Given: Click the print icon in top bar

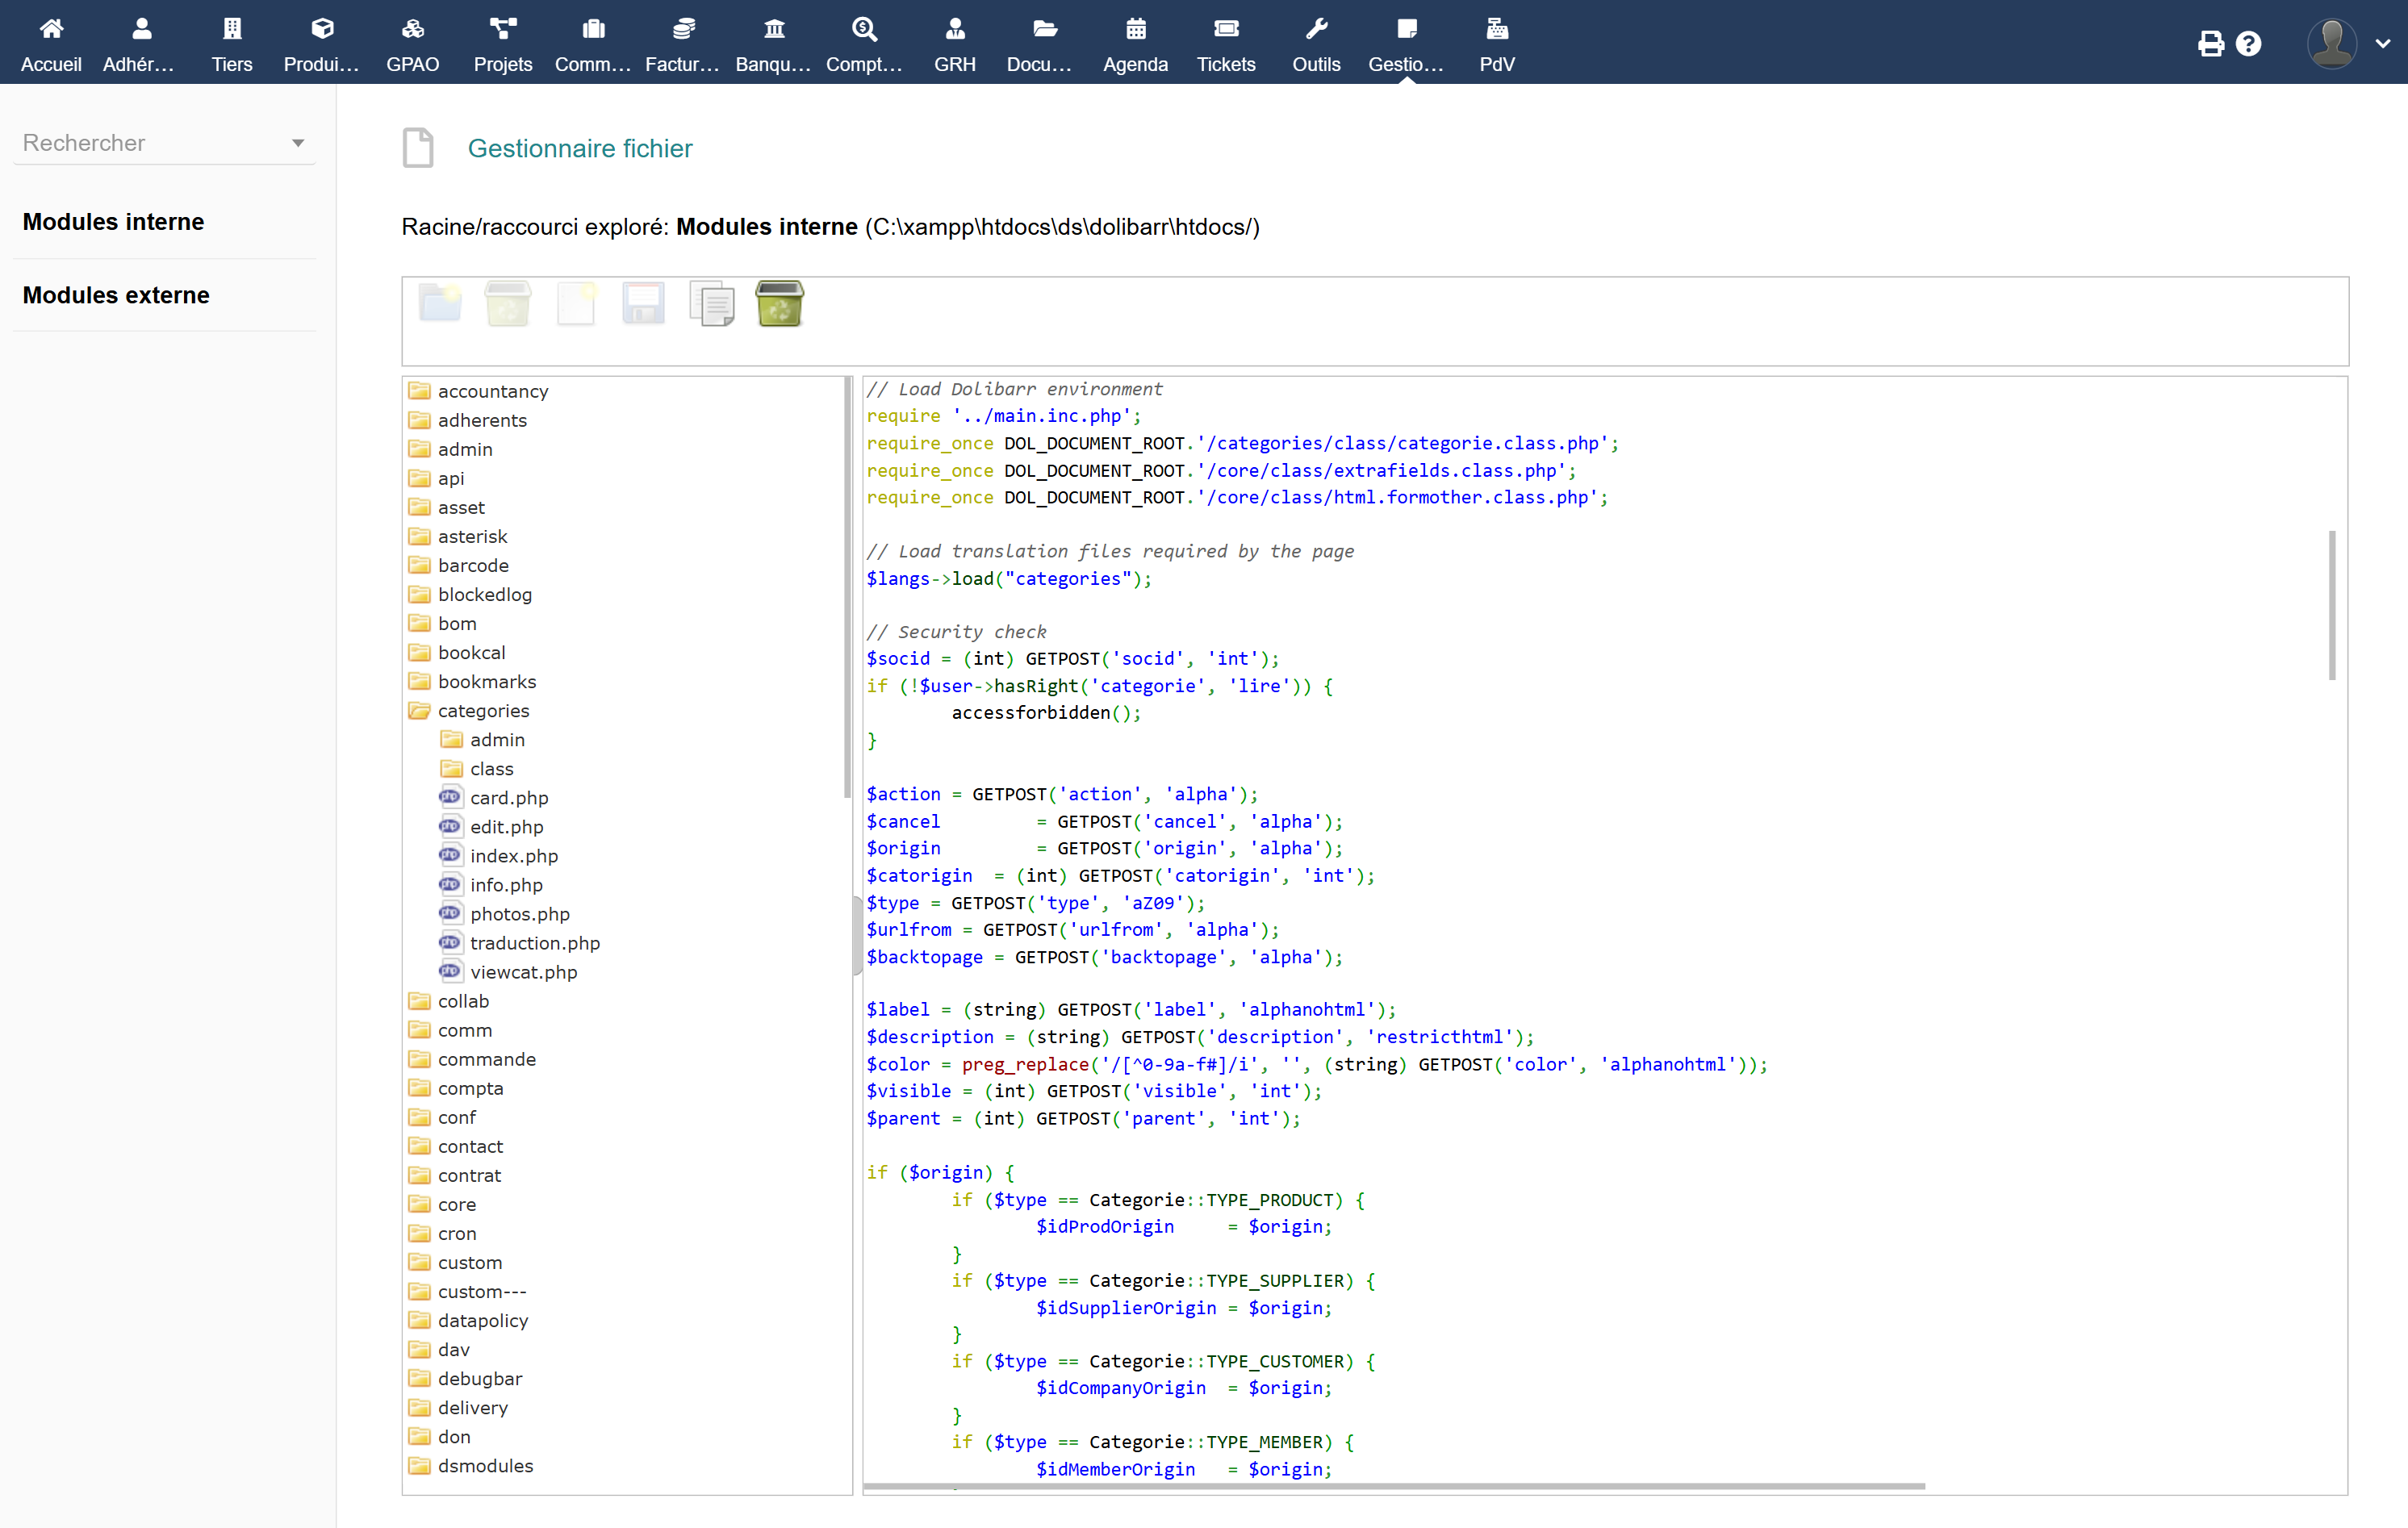Looking at the screenshot, I should click(x=2210, y=44).
